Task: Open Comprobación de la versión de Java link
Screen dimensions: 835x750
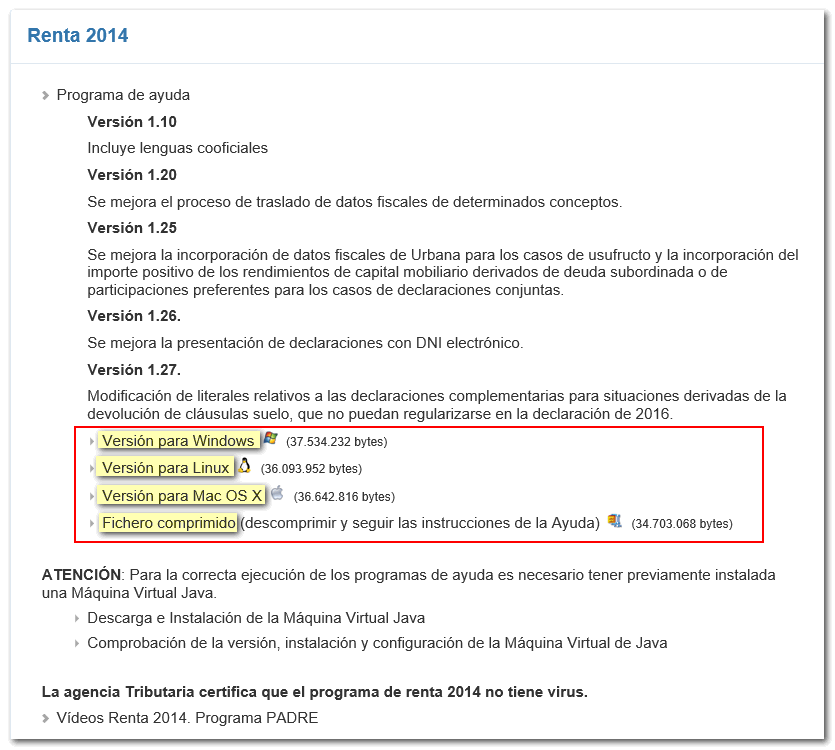Action: click(377, 643)
